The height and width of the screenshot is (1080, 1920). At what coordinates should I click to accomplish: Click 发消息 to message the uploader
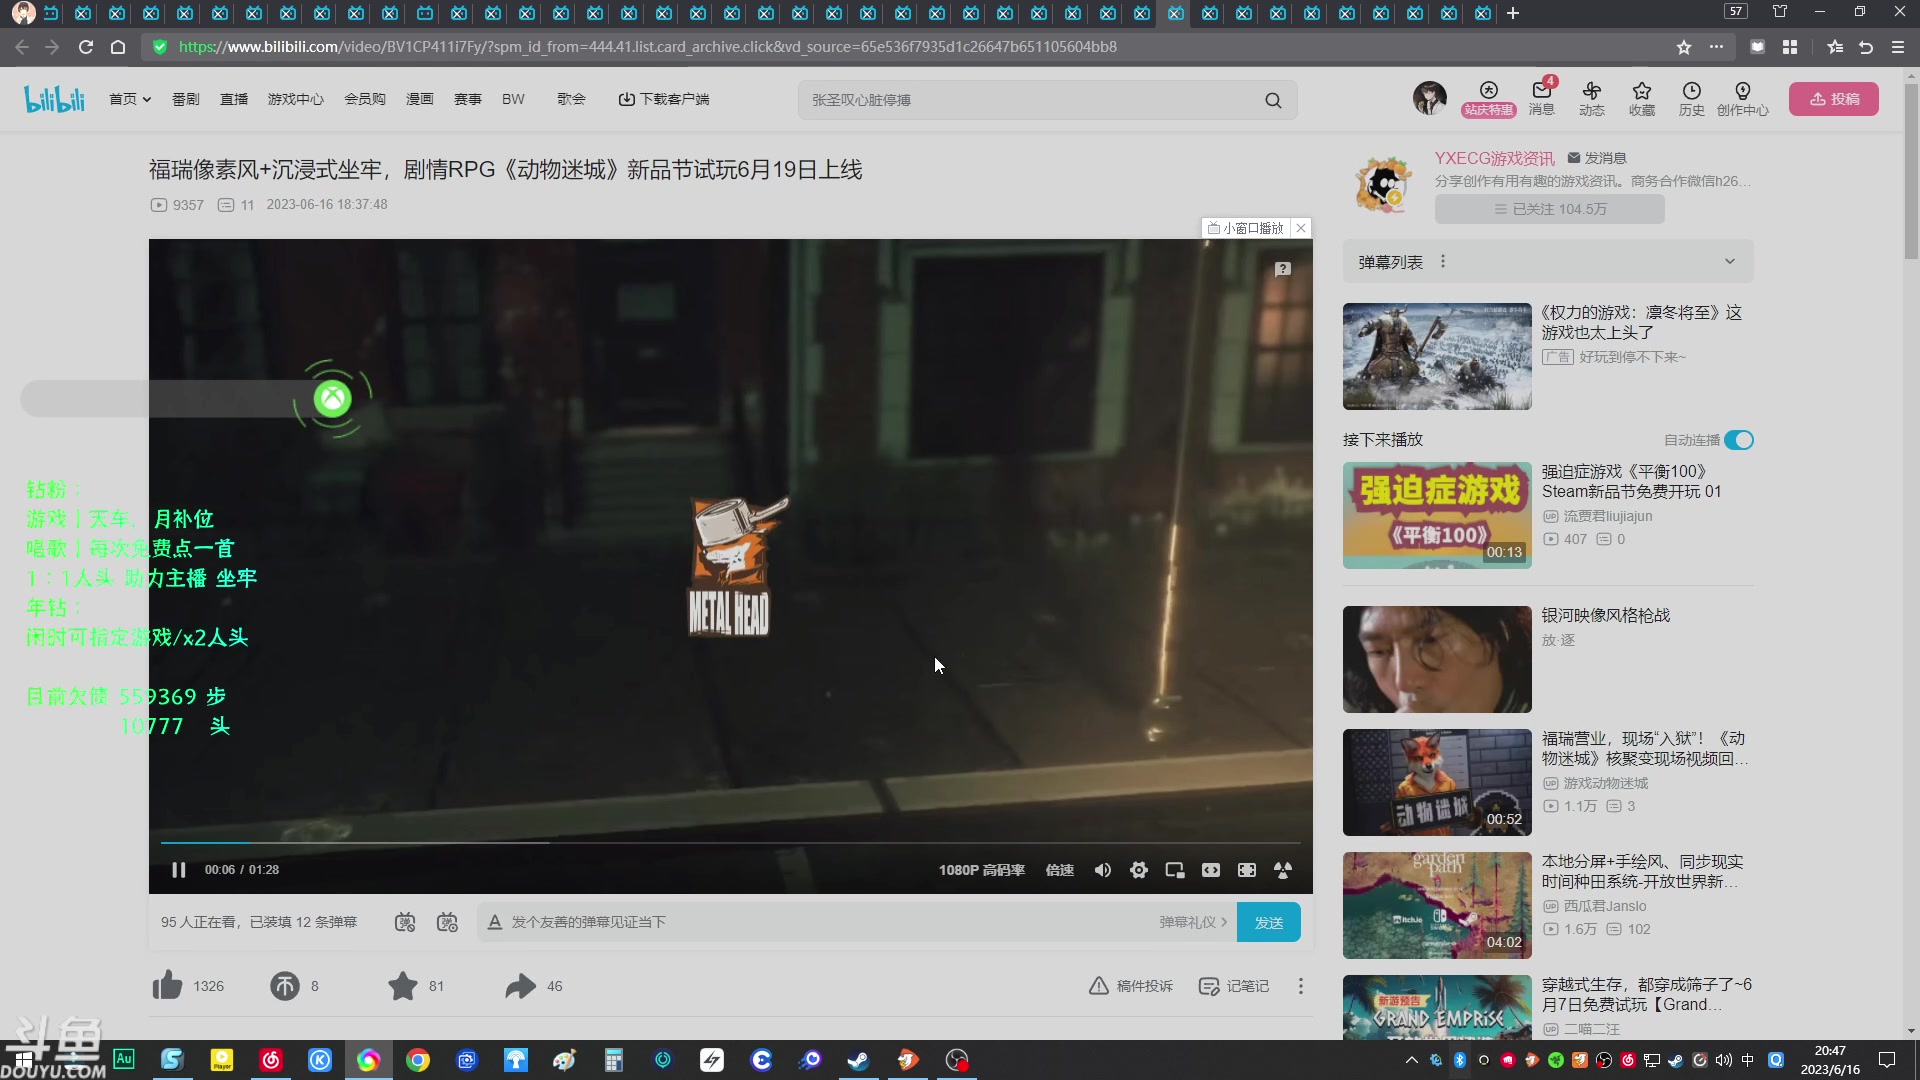click(x=1596, y=158)
